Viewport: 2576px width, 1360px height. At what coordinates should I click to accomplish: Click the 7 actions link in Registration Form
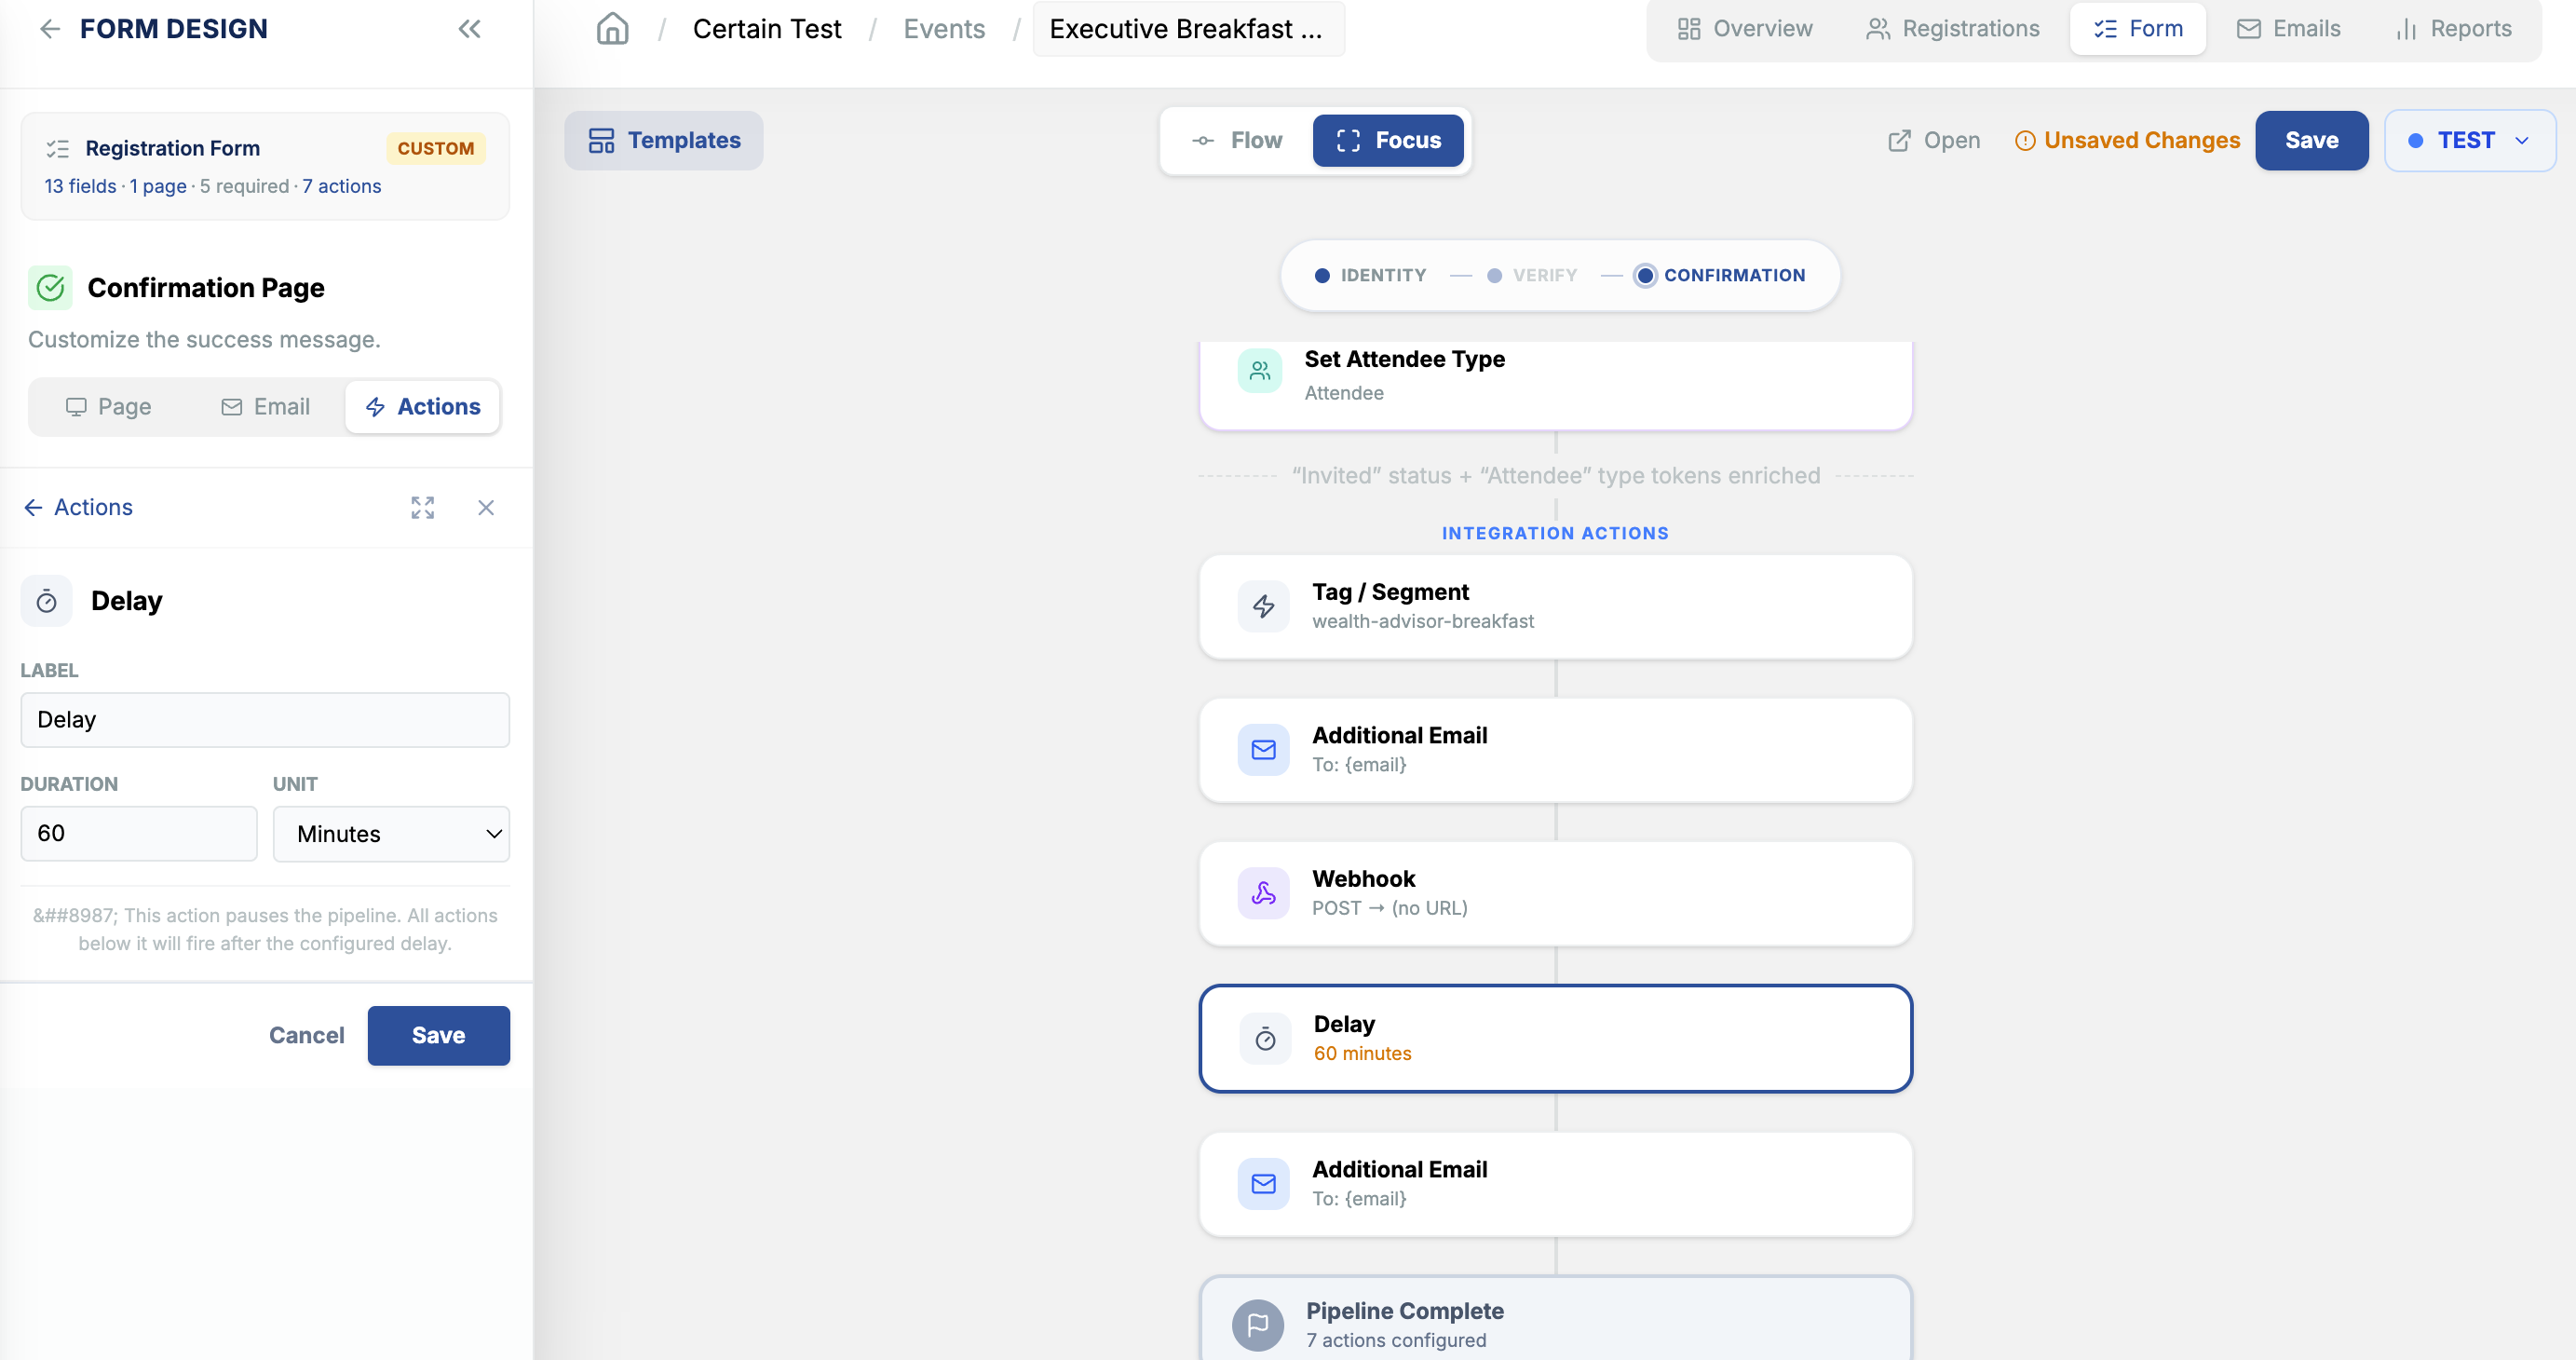(x=342, y=186)
